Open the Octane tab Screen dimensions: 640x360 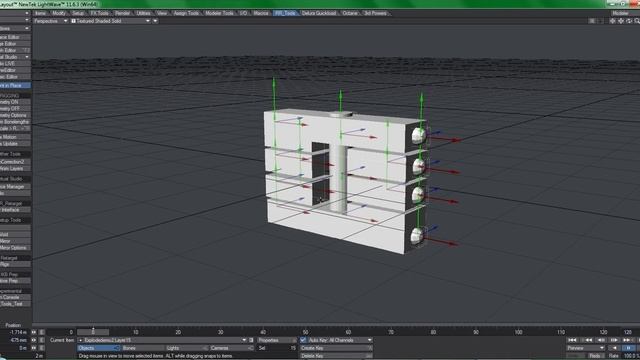coord(350,13)
